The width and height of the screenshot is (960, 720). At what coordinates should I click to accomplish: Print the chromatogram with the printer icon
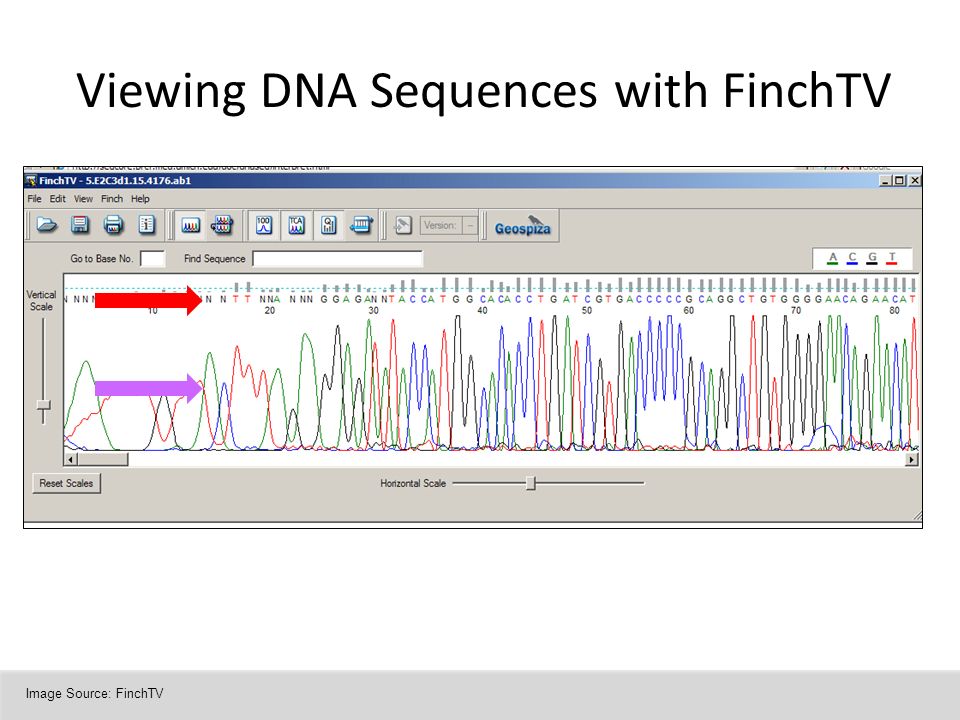pos(113,225)
